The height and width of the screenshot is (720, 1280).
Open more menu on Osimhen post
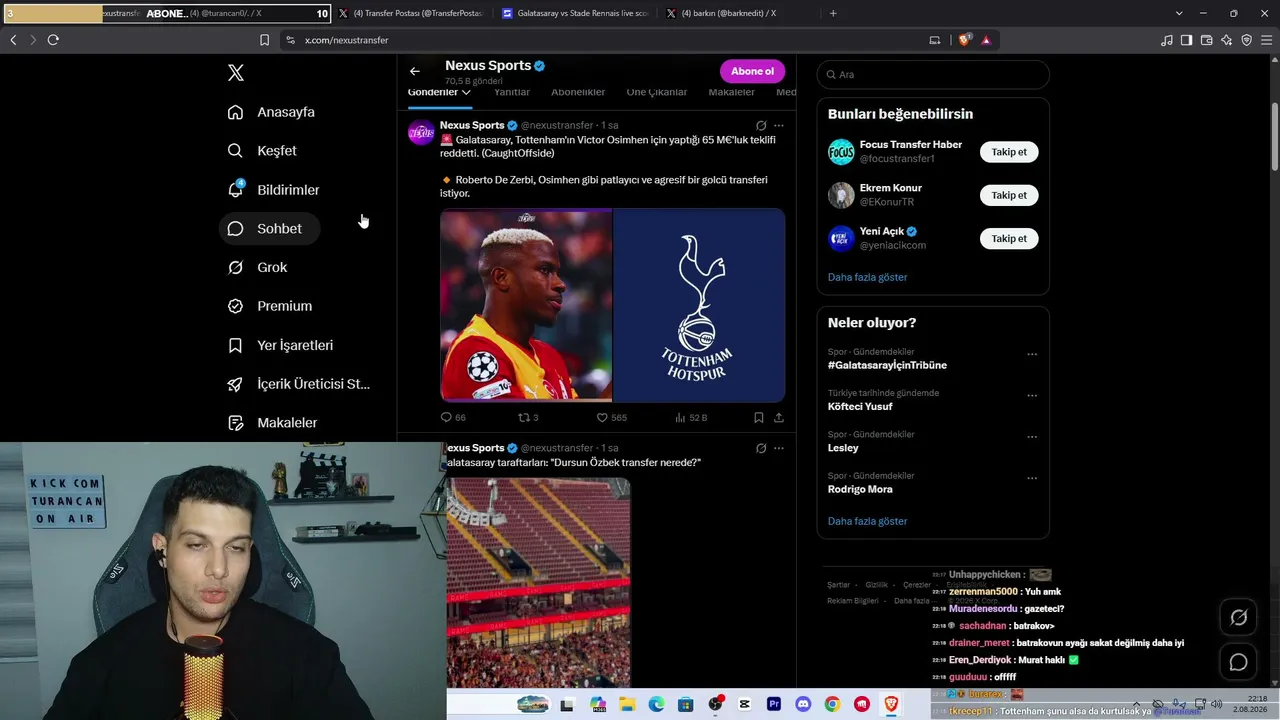point(779,126)
